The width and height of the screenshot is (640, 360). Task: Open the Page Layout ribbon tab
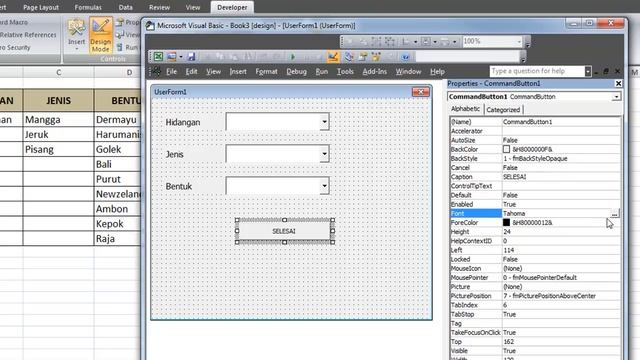tap(41, 7)
